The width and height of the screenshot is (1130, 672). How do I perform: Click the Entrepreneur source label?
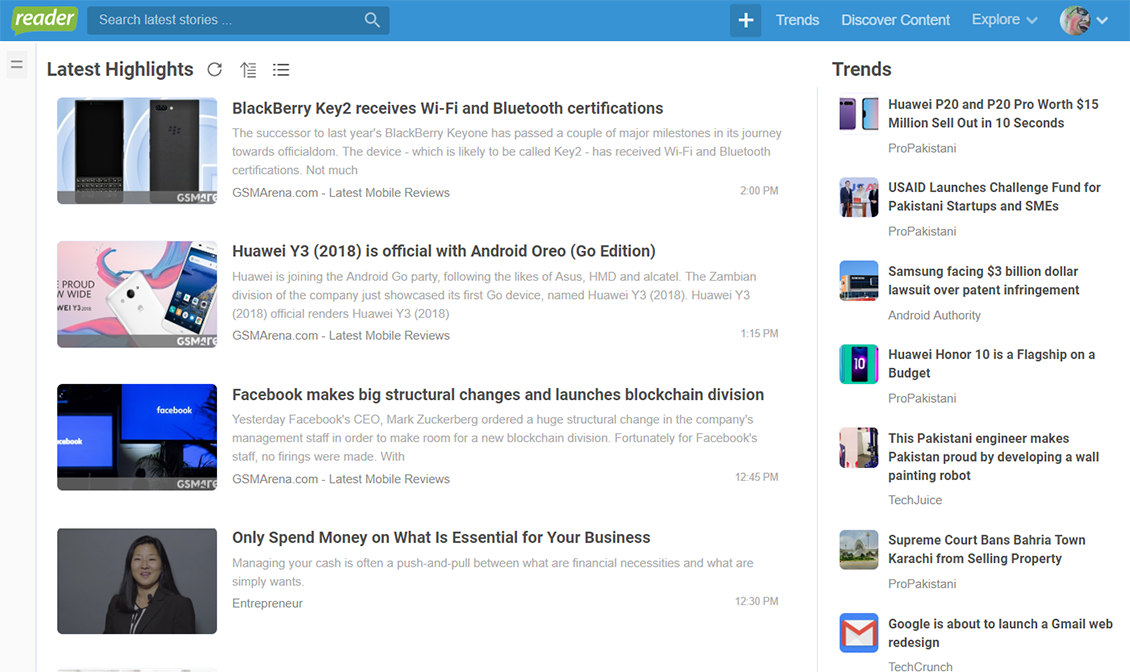267,604
